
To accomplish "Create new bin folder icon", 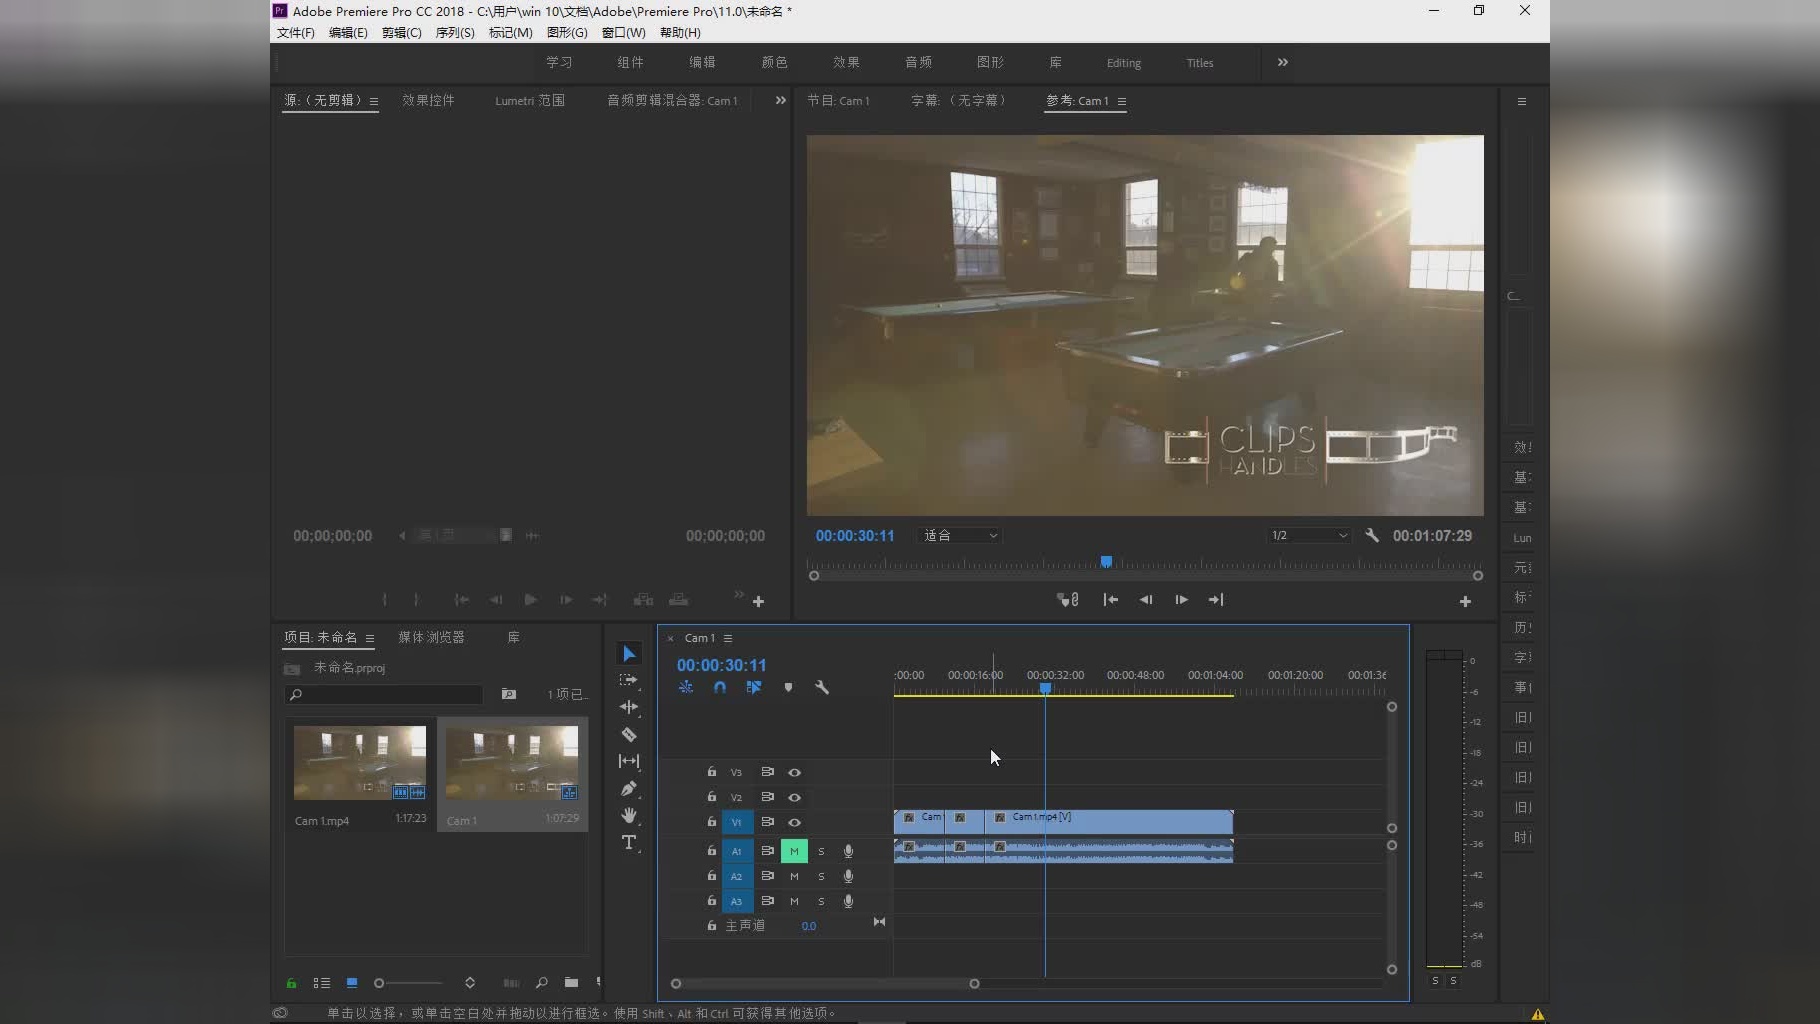I will (571, 983).
